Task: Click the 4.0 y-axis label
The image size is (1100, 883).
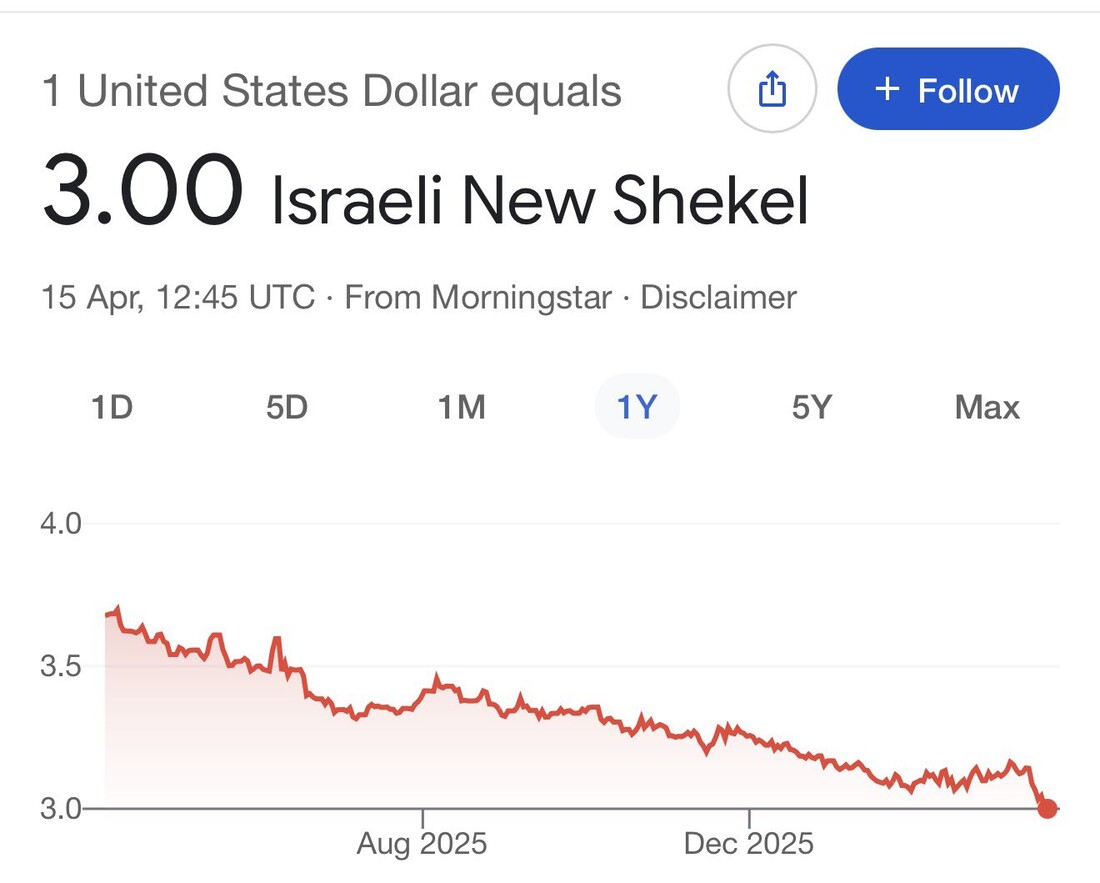Action: coord(61,524)
